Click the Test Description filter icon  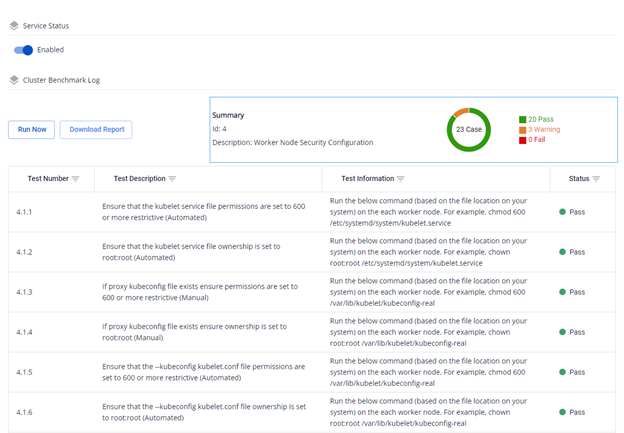[172, 179]
